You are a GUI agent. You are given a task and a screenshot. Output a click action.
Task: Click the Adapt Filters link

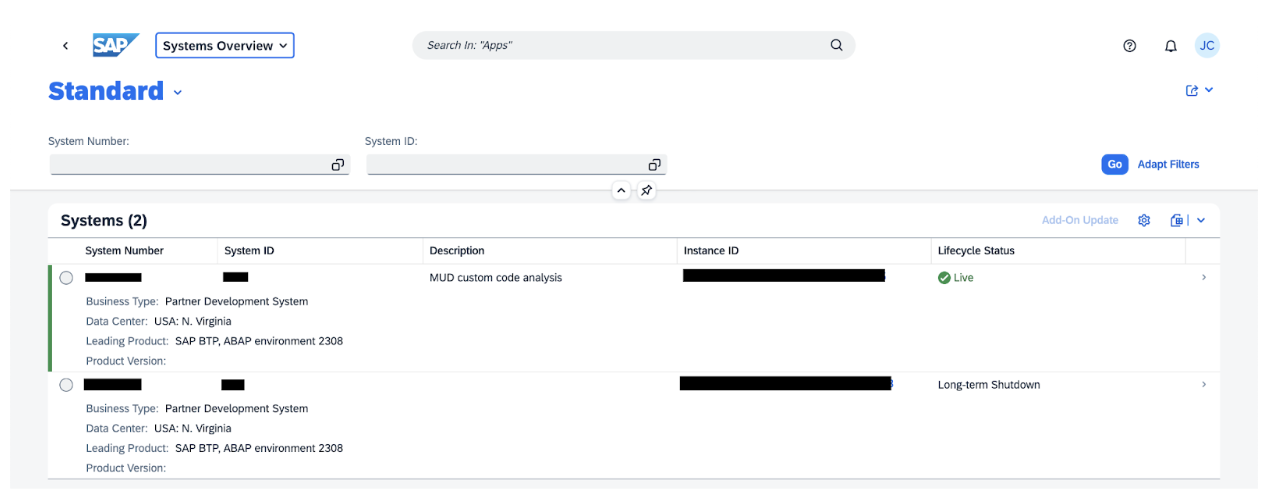click(1168, 164)
